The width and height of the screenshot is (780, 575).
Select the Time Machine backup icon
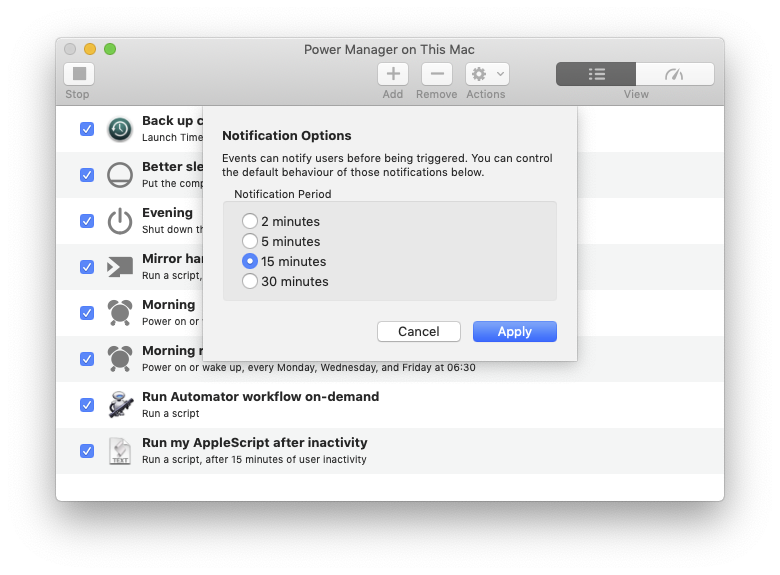[x=120, y=129]
